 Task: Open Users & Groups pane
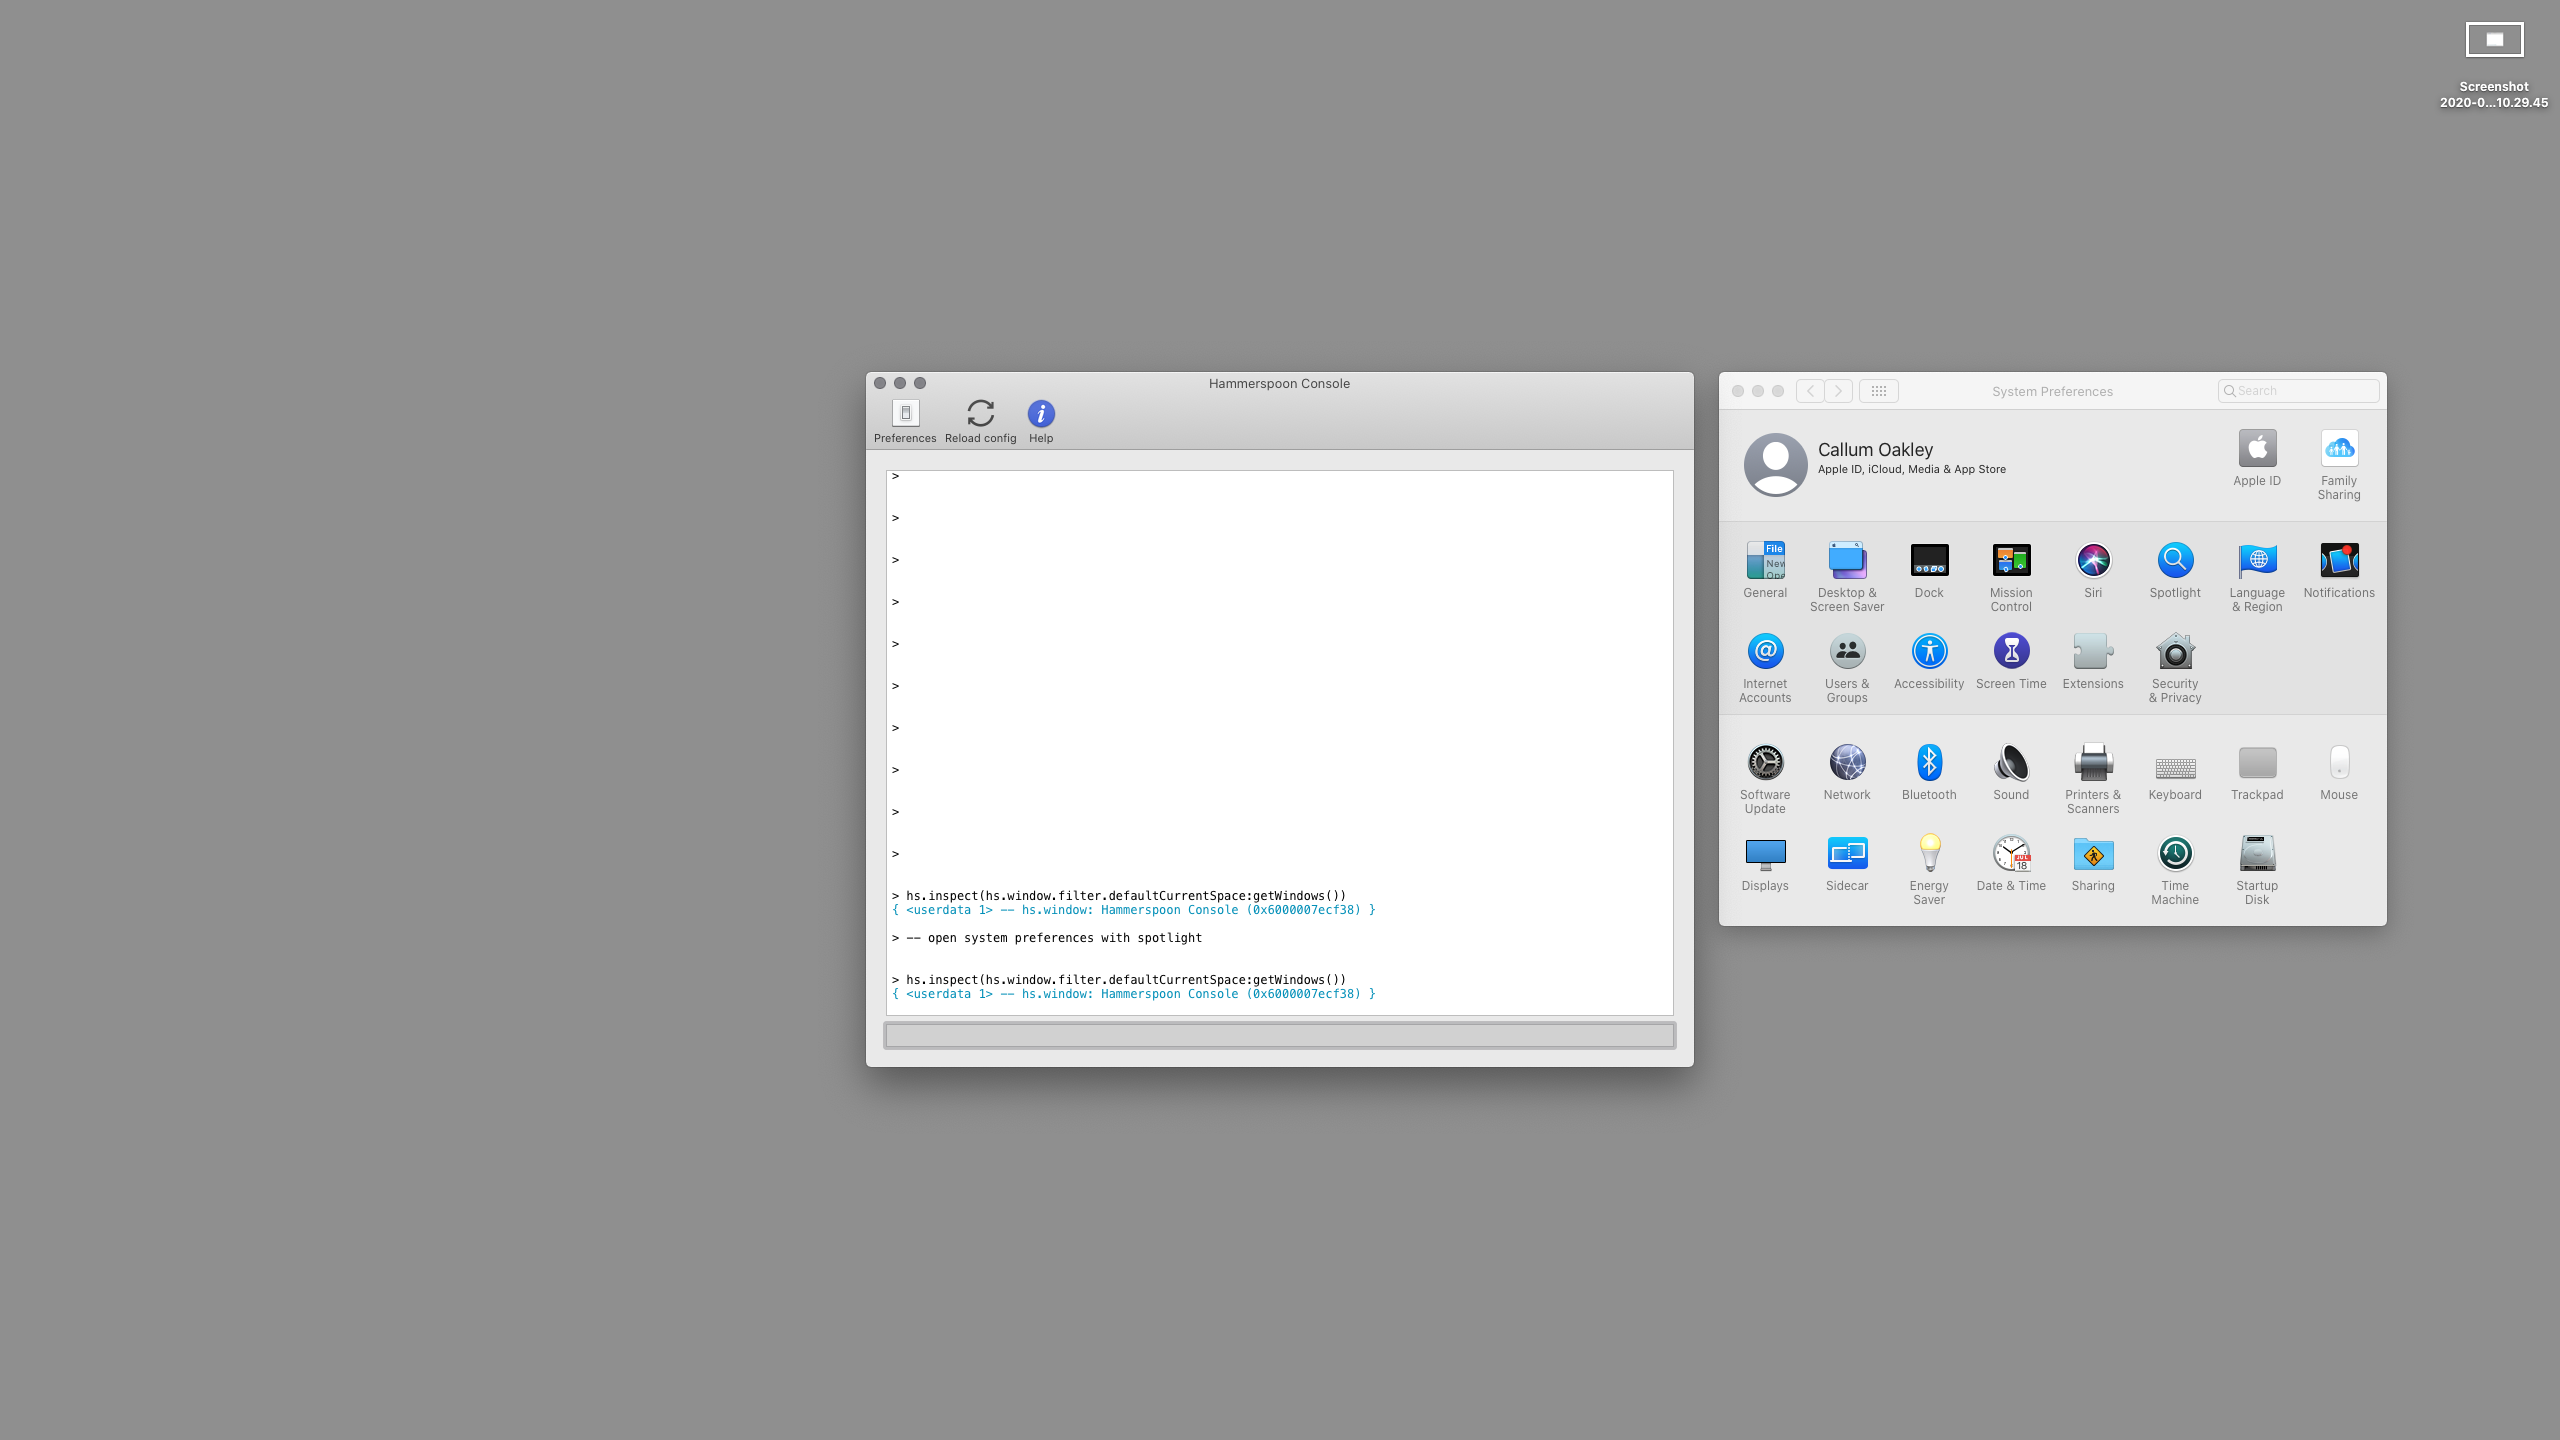(1847, 668)
